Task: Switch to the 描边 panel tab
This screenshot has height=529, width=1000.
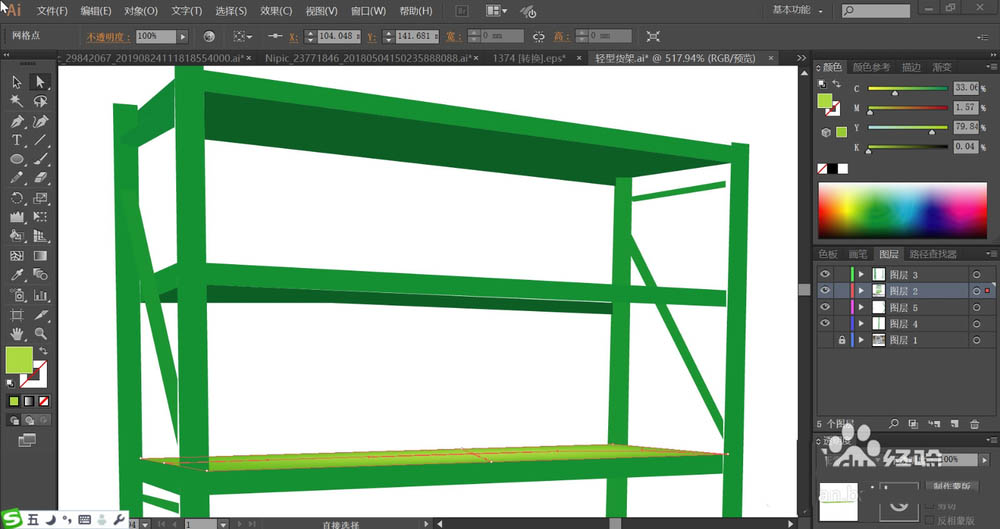Action: 911,67
